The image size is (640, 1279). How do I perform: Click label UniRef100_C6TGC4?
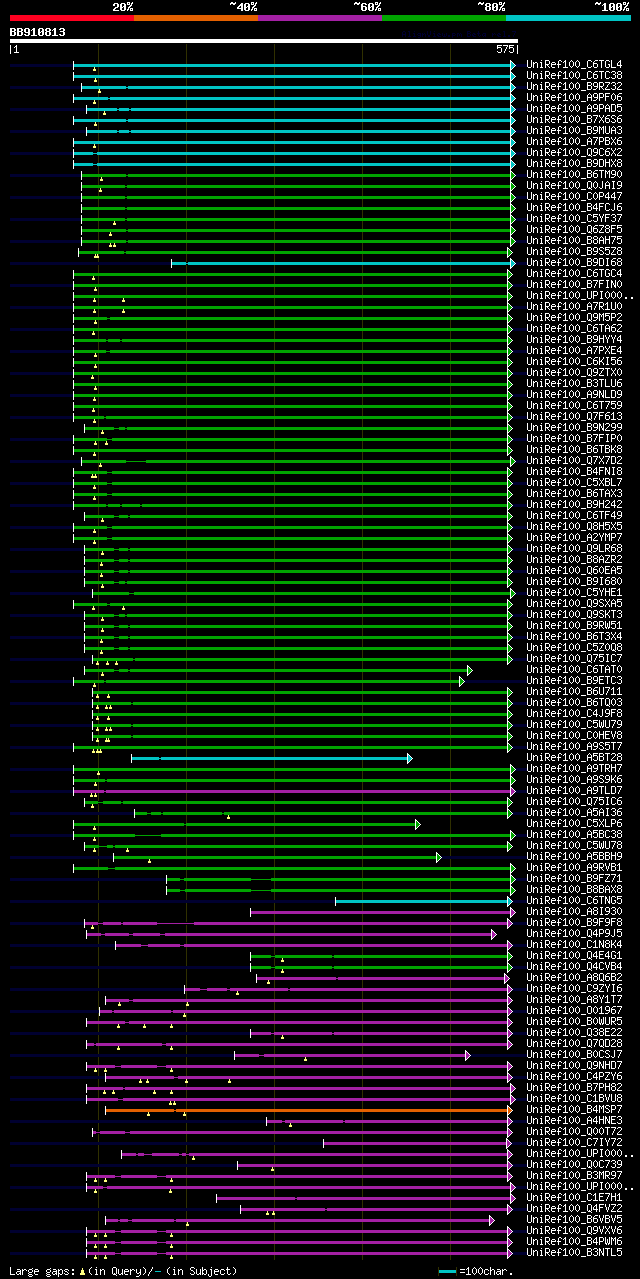[574, 274]
